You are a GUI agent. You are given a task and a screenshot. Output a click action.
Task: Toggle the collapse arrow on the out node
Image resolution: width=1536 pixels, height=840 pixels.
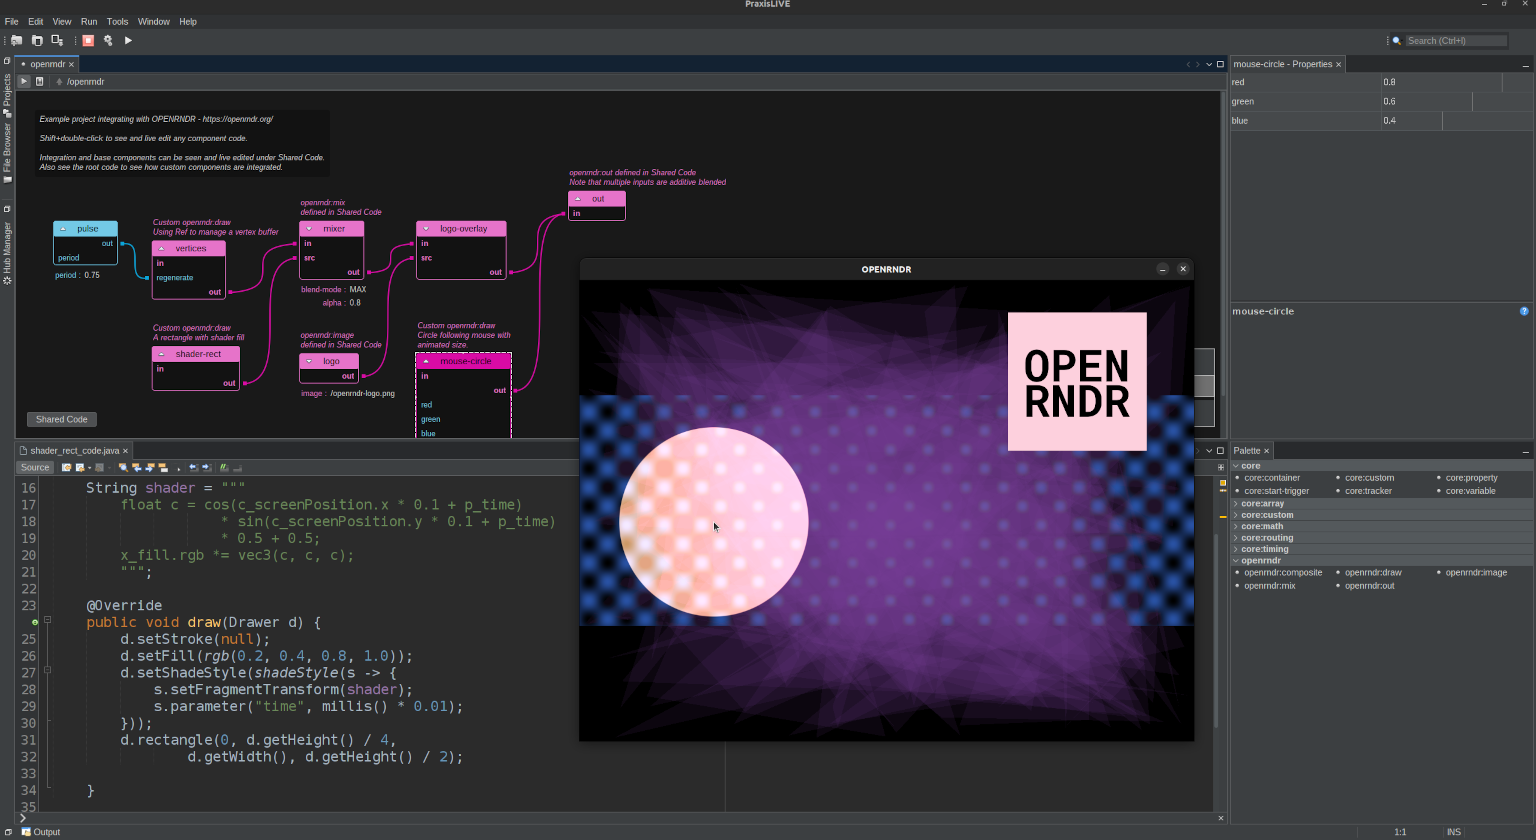click(x=578, y=199)
